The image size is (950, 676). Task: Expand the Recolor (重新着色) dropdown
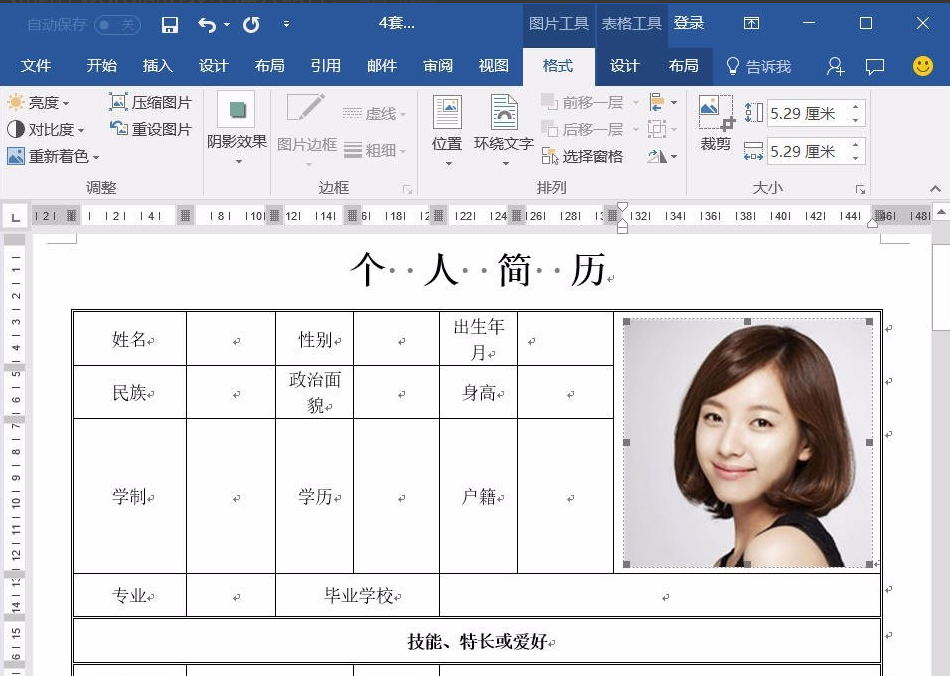53,156
